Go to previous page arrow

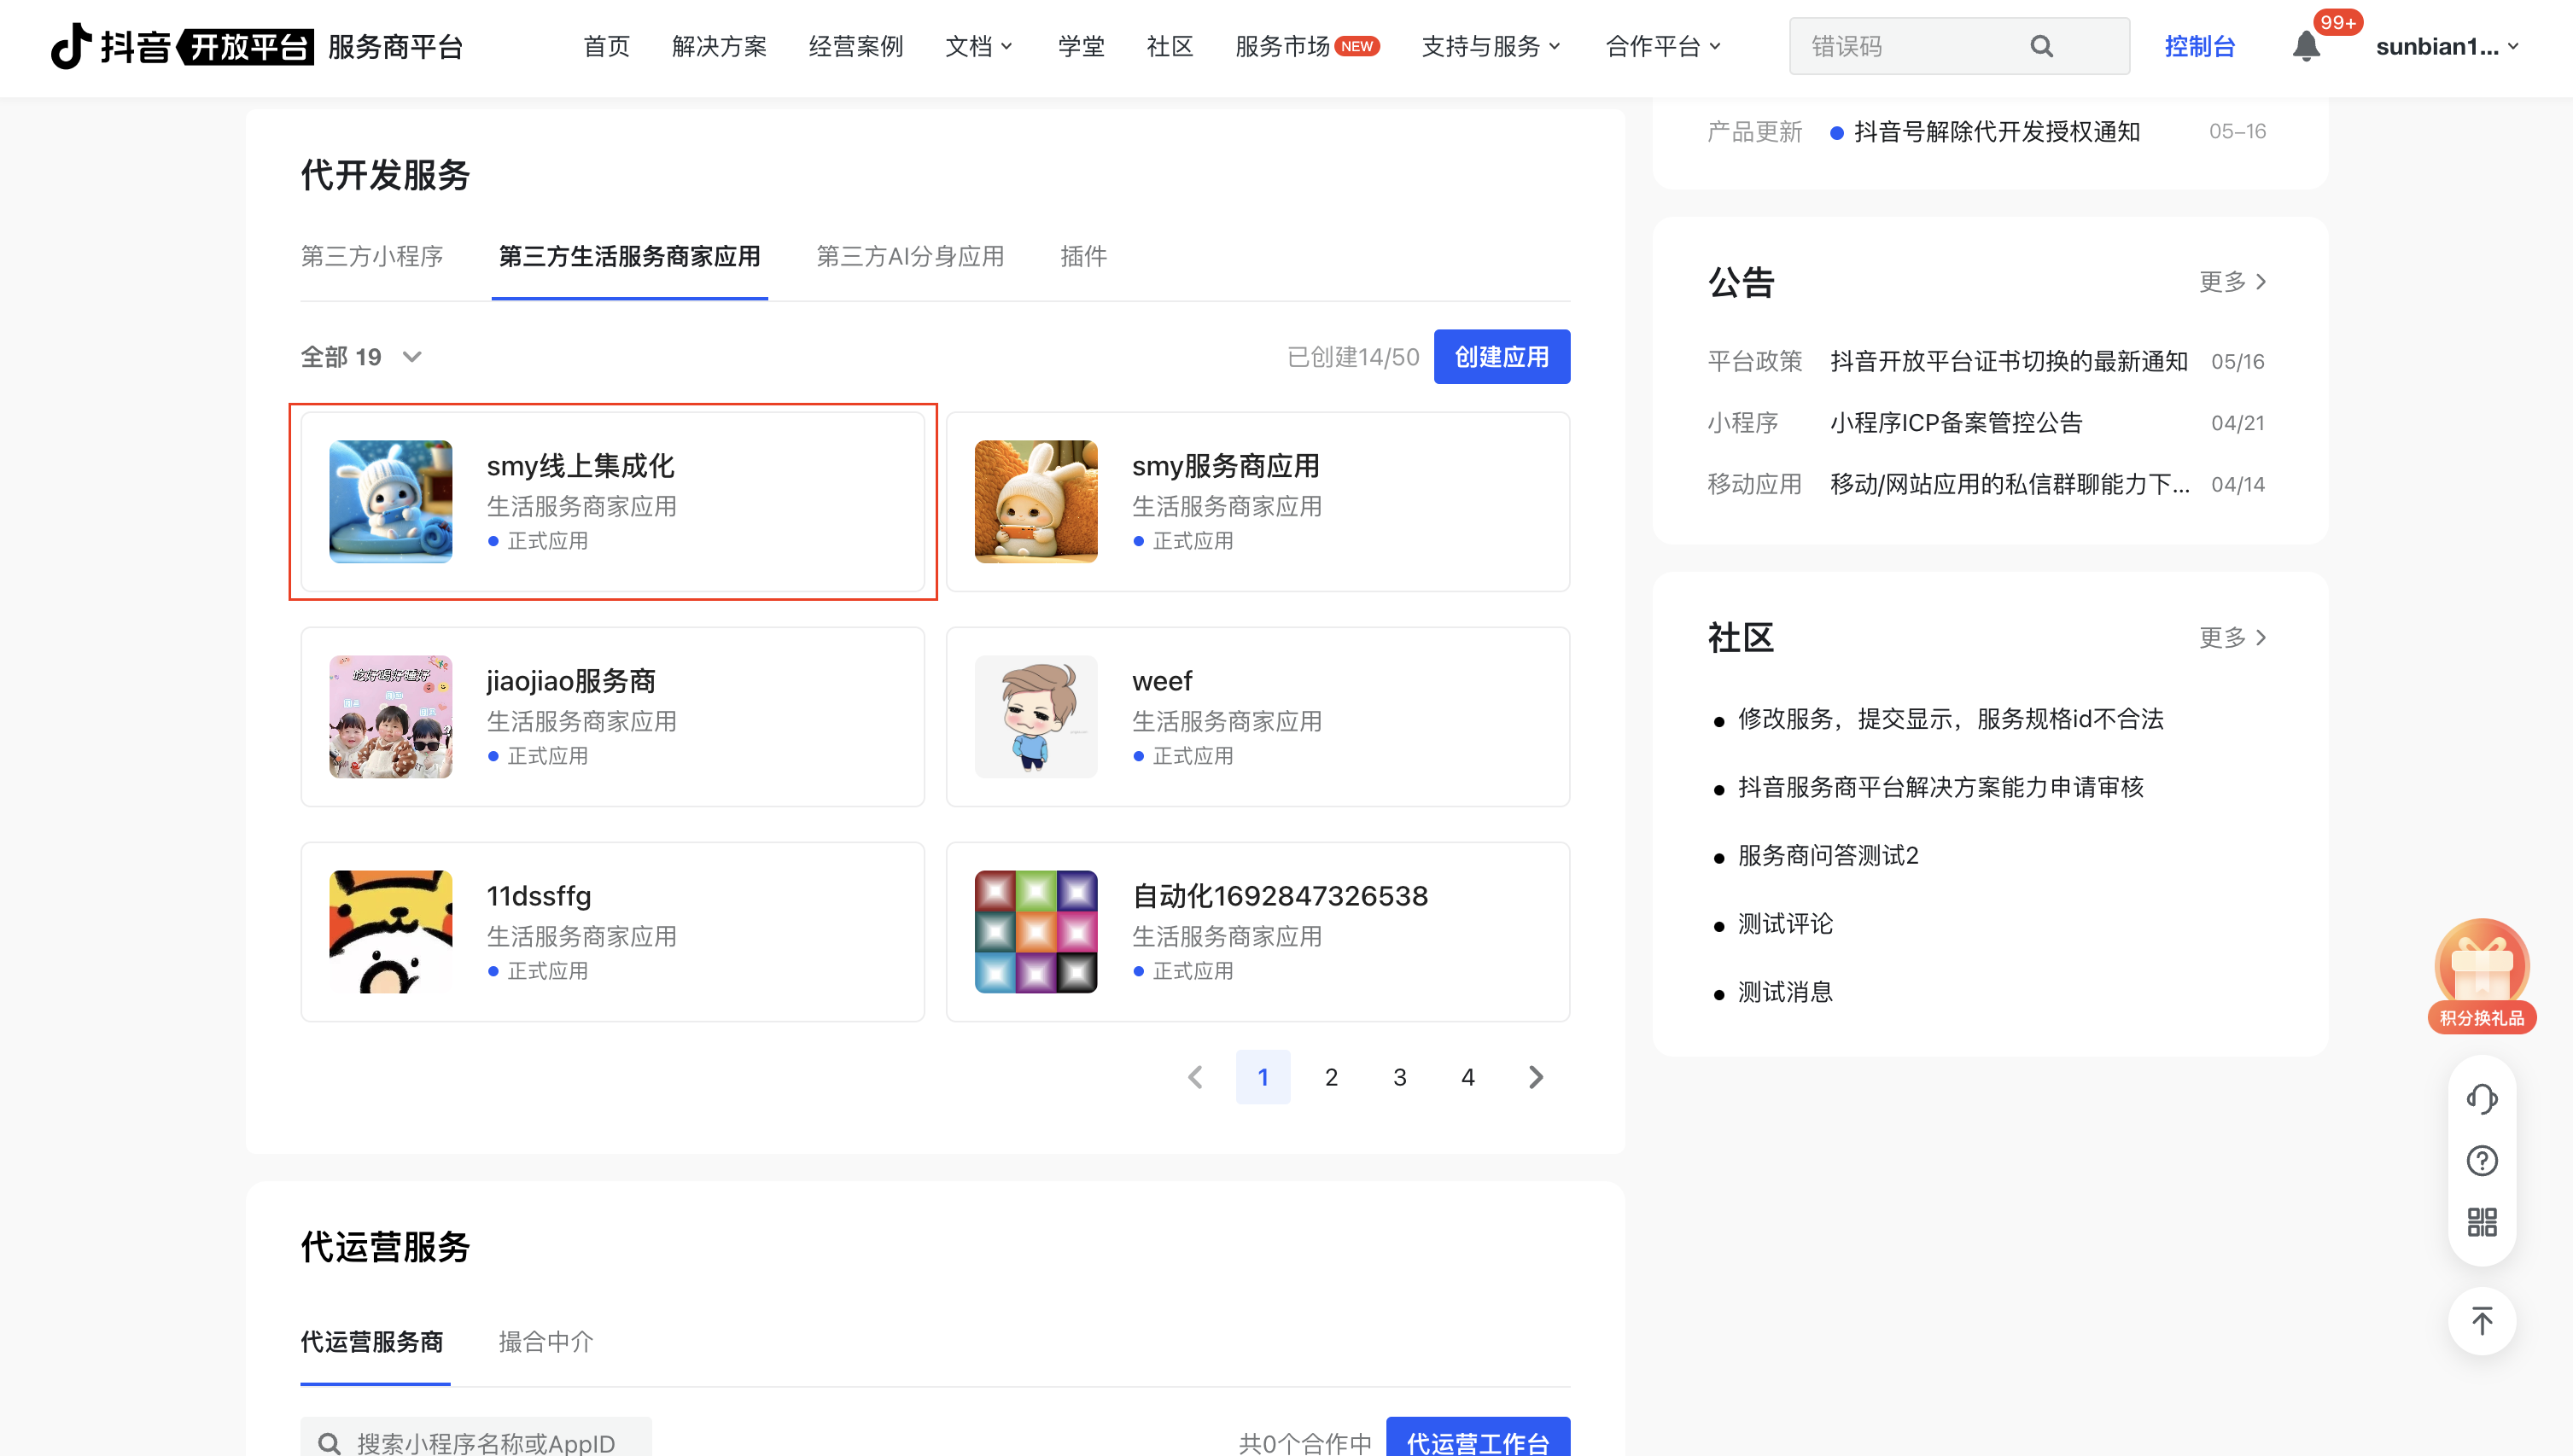pyautogui.click(x=1195, y=1077)
